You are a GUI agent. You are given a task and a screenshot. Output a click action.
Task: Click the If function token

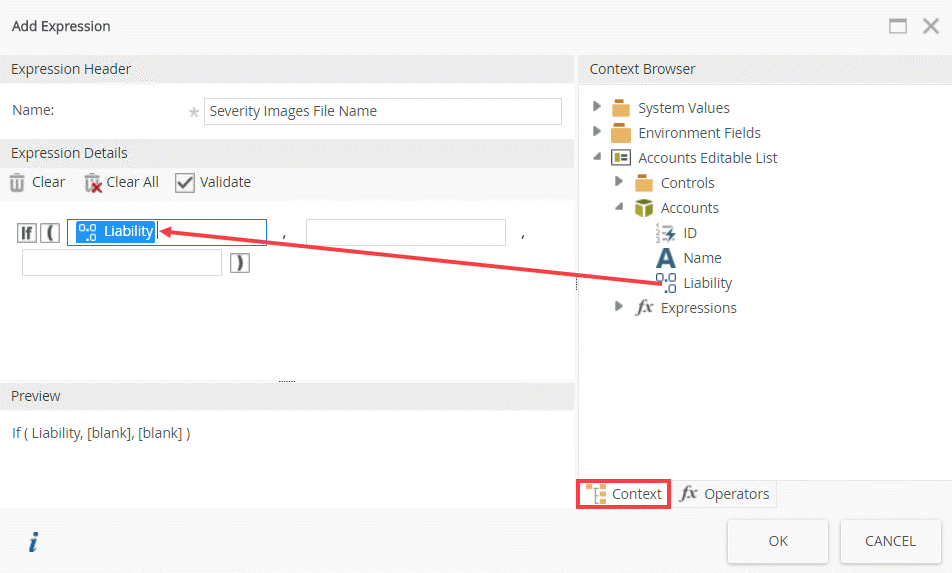[x=27, y=232]
